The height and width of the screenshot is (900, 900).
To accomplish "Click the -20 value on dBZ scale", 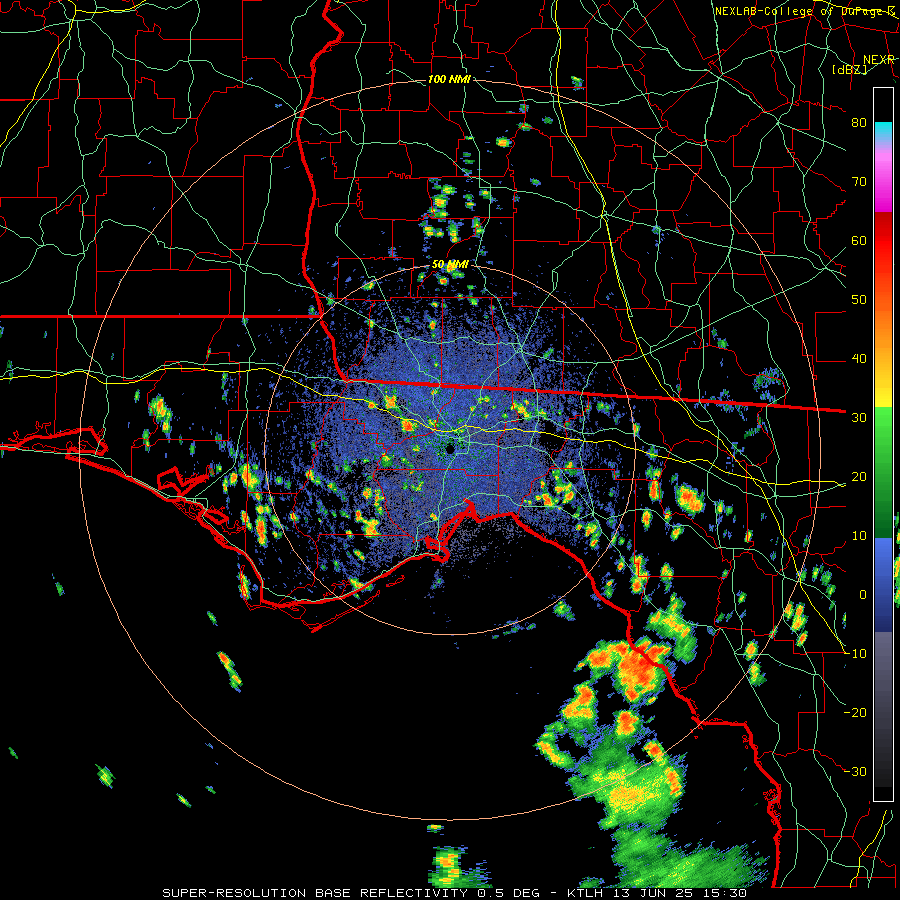I will coord(856,712).
